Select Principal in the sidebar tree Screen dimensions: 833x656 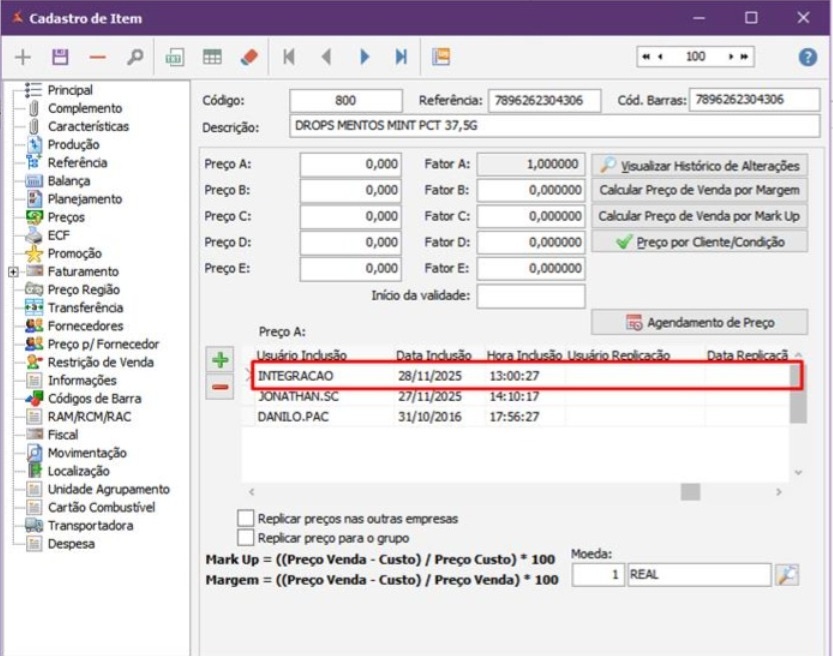click(x=70, y=90)
